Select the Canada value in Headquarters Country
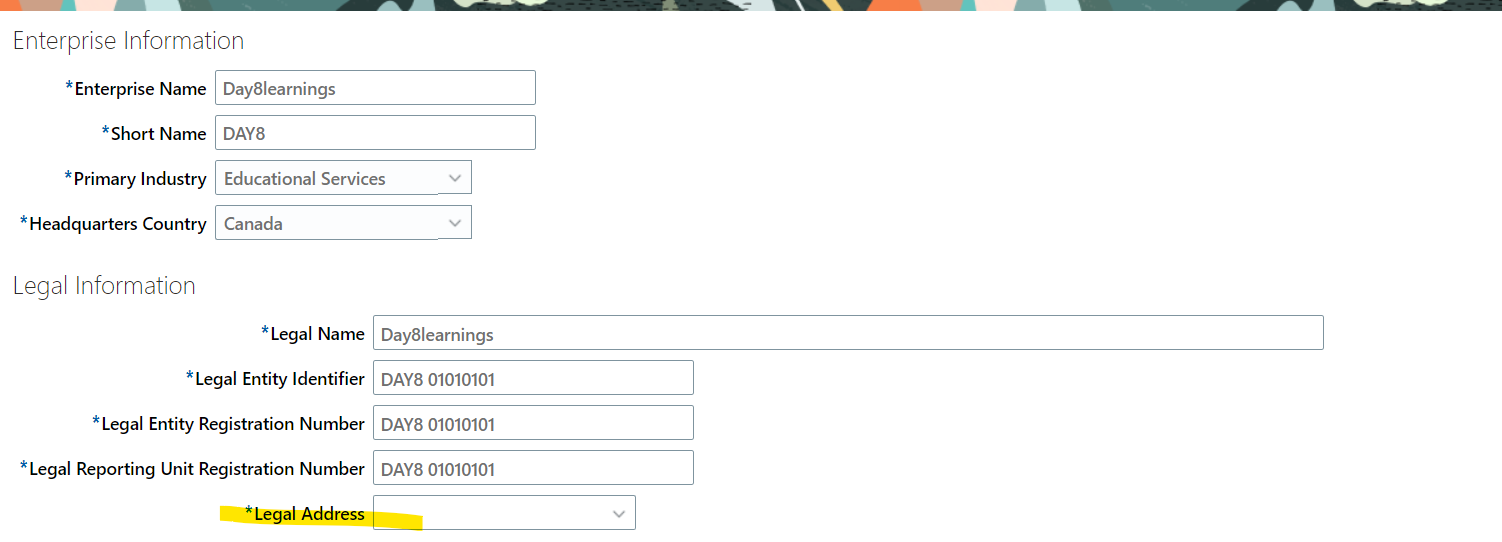1502x542 pixels. click(x=254, y=224)
